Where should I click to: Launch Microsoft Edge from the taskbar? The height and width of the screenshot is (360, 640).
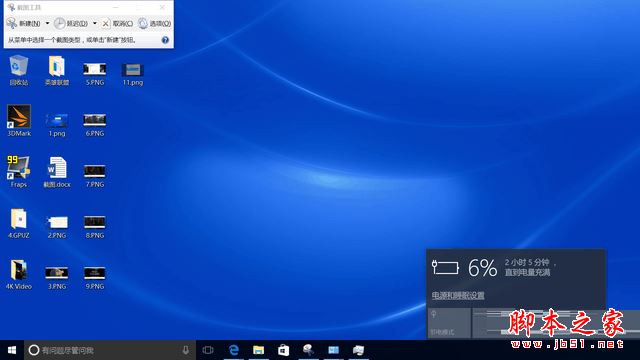pyautogui.click(x=233, y=350)
